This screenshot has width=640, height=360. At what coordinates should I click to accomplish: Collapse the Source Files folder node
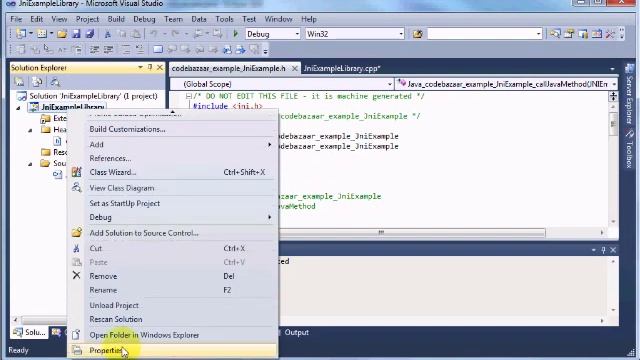(30, 164)
